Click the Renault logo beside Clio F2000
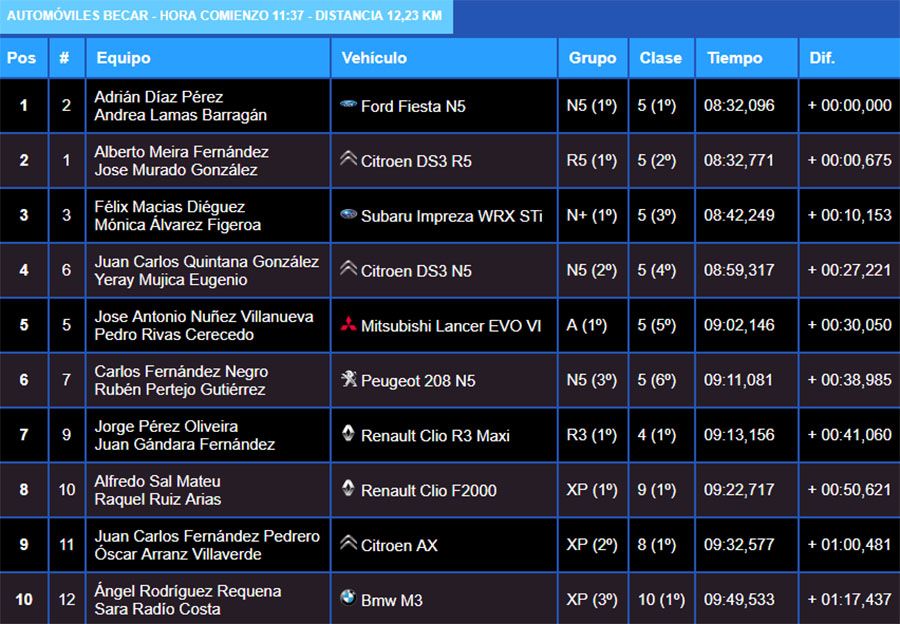This screenshot has height=624, width=900. [x=348, y=488]
